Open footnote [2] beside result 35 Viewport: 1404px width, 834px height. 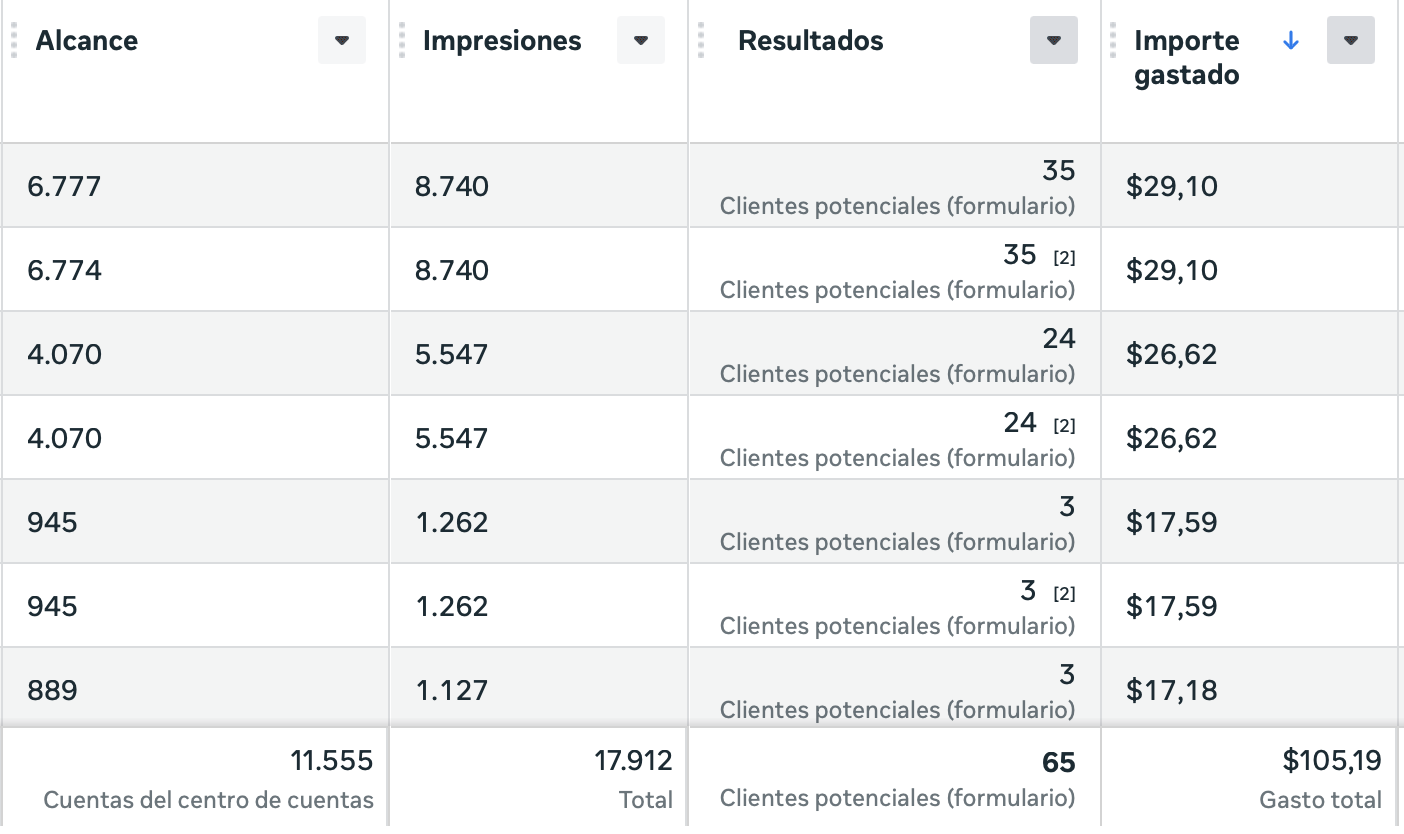[x=1064, y=258]
